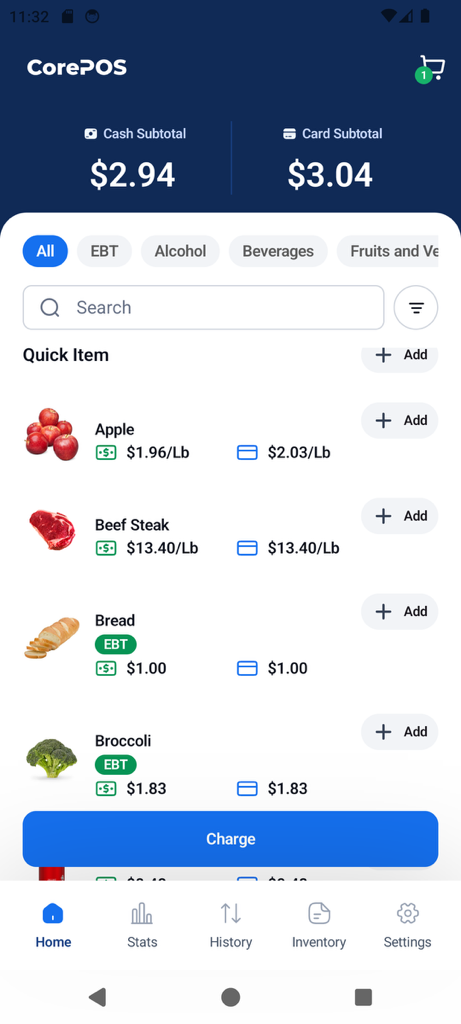This screenshot has width=461, height=1024.
Task: Tap Android back navigation button
Action: [97, 997]
